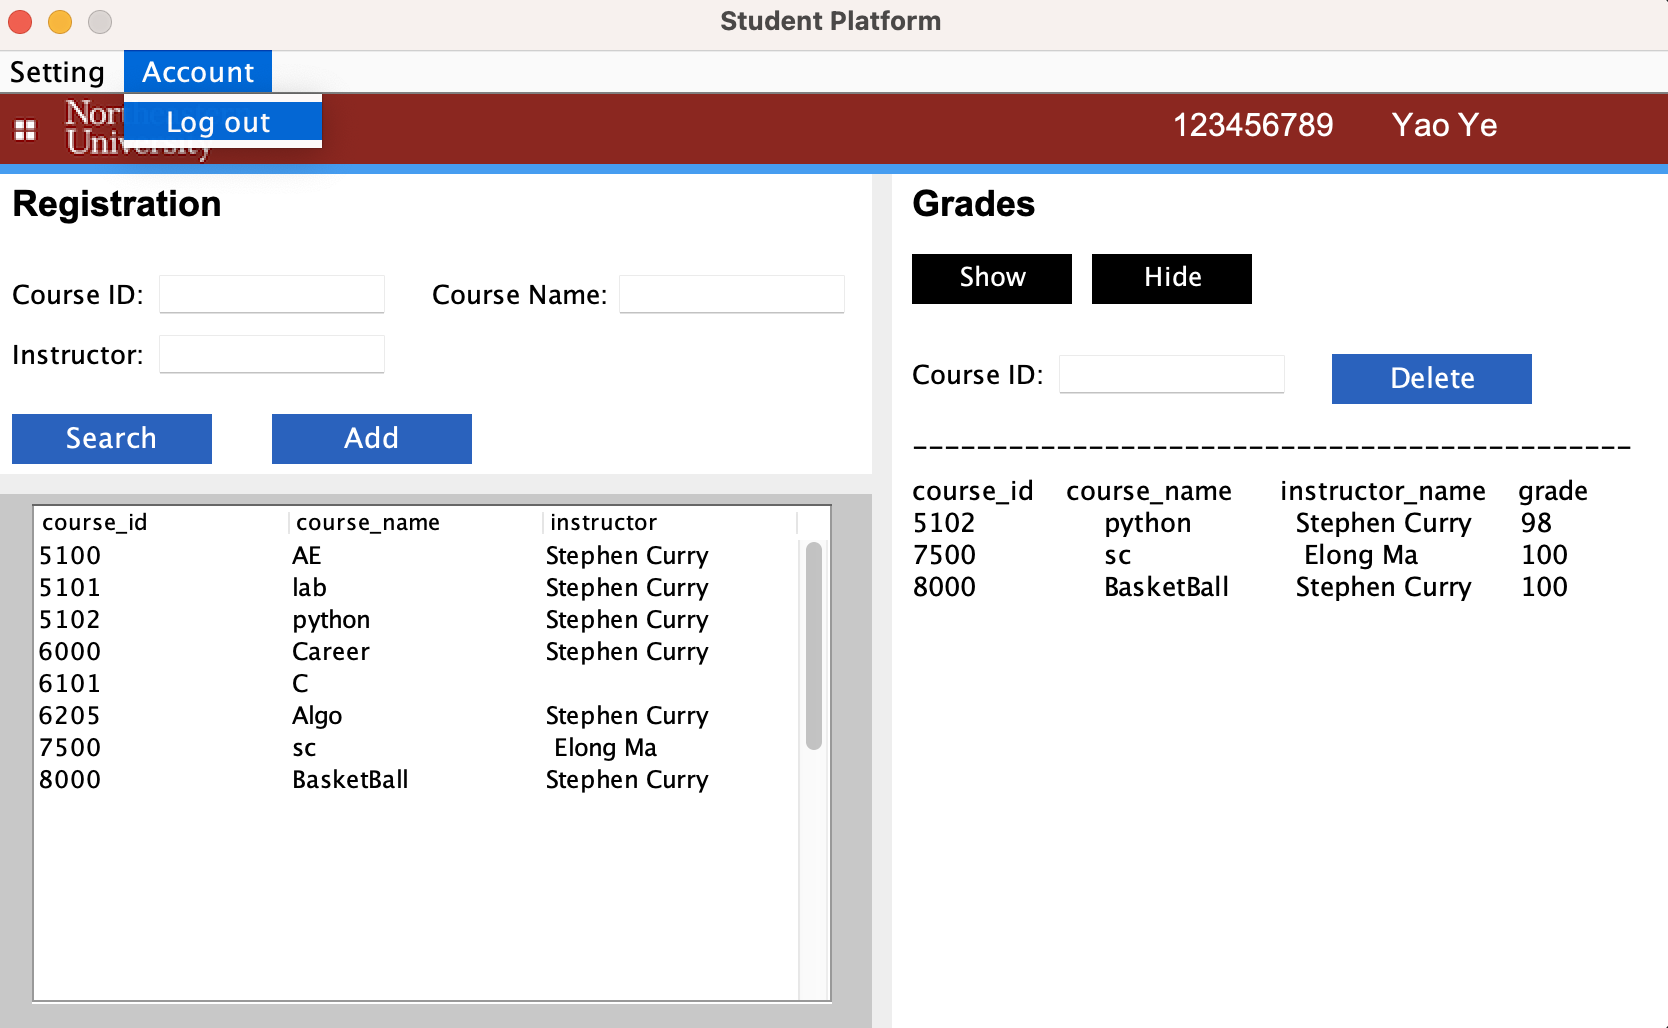Click the Grades heading
The height and width of the screenshot is (1028, 1668).
(x=974, y=204)
